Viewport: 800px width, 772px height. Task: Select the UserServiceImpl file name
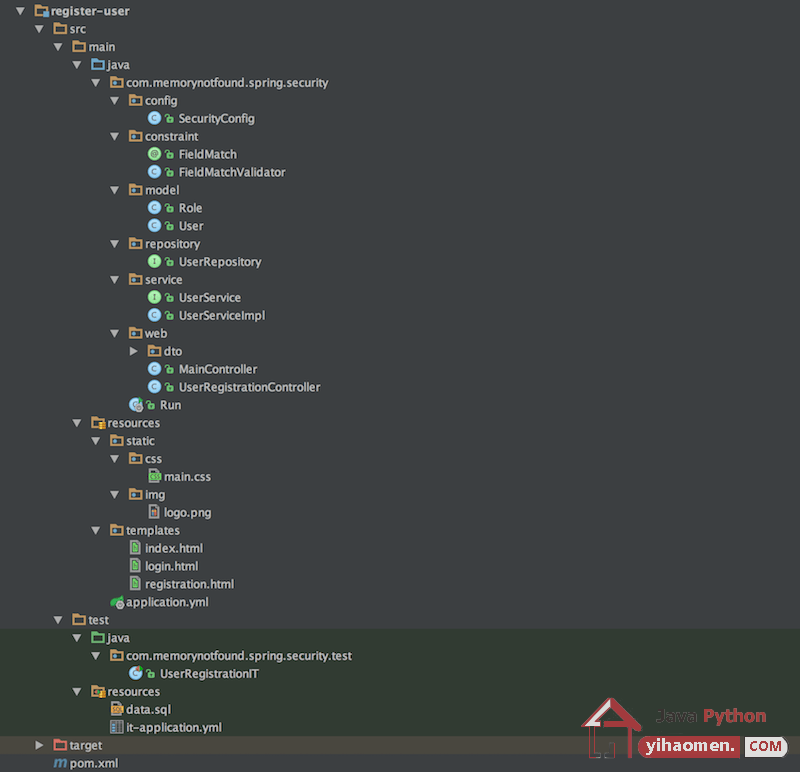coord(222,316)
